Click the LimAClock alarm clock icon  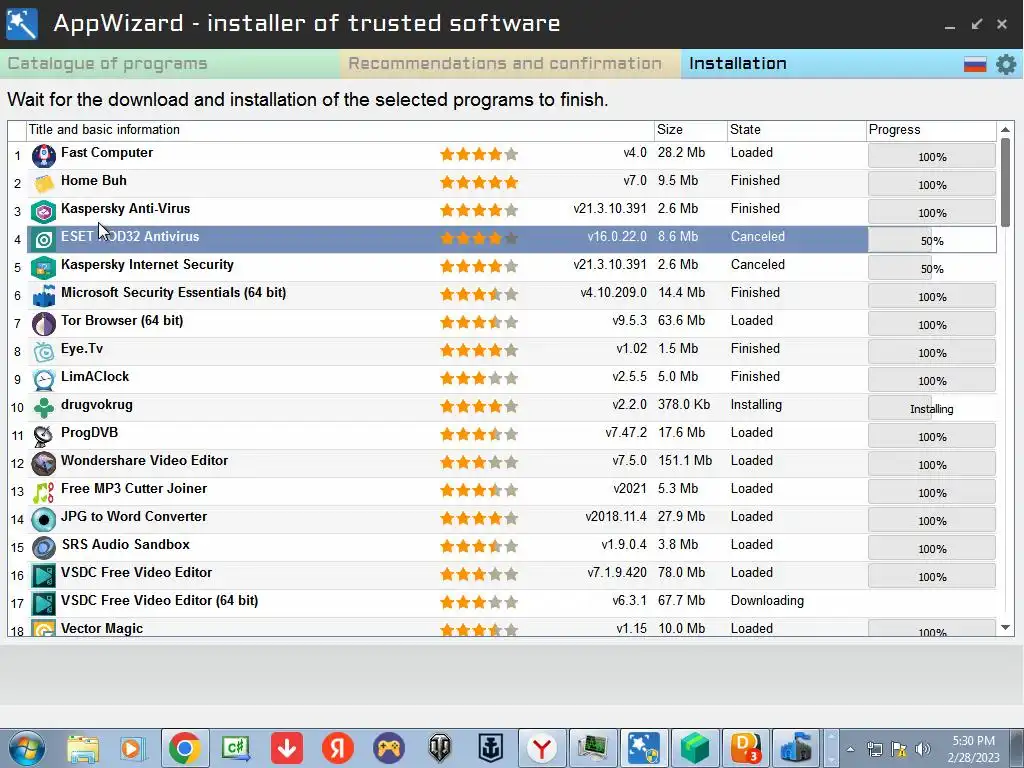point(44,380)
